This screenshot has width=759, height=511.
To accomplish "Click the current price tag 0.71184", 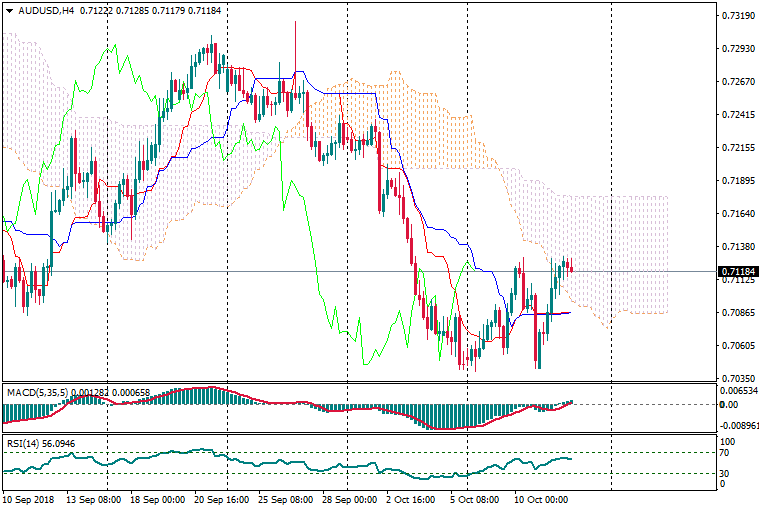I will [x=737, y=271].
